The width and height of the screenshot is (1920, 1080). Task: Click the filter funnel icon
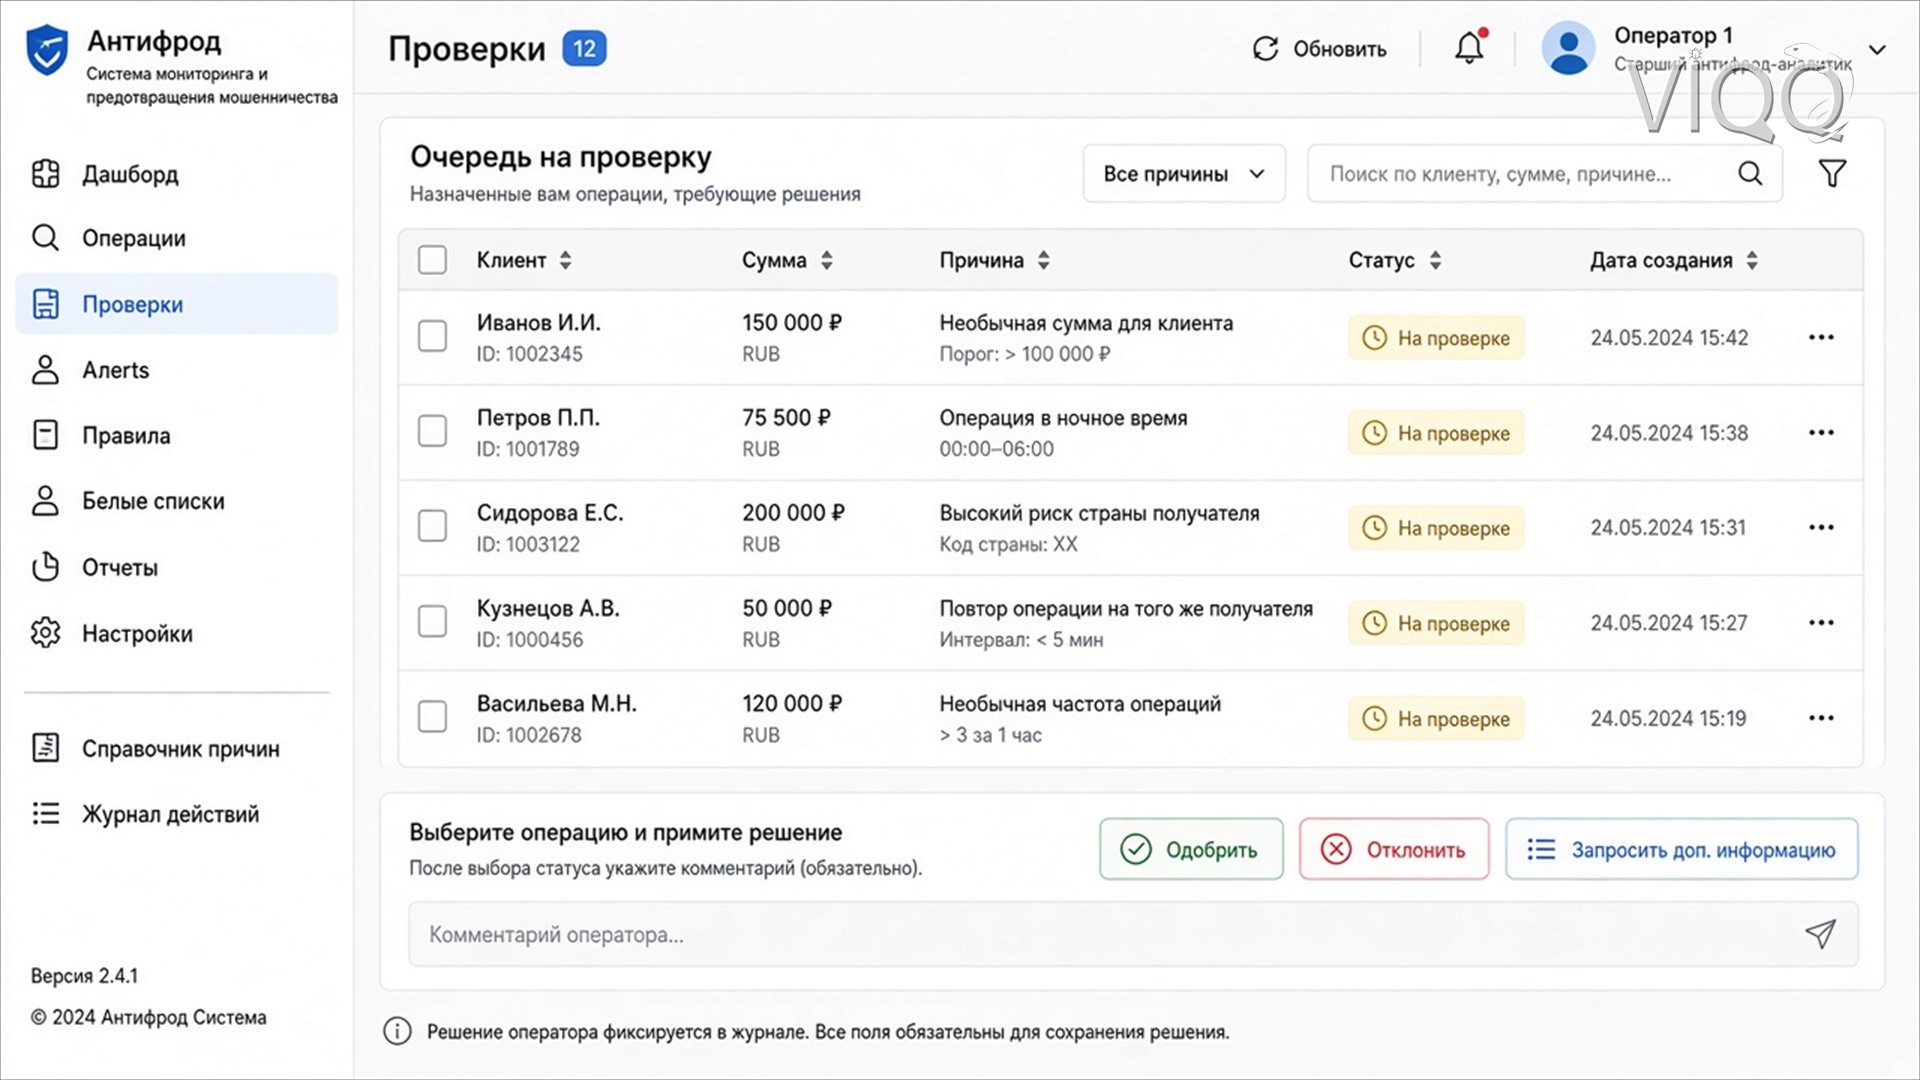(1832, 174)
